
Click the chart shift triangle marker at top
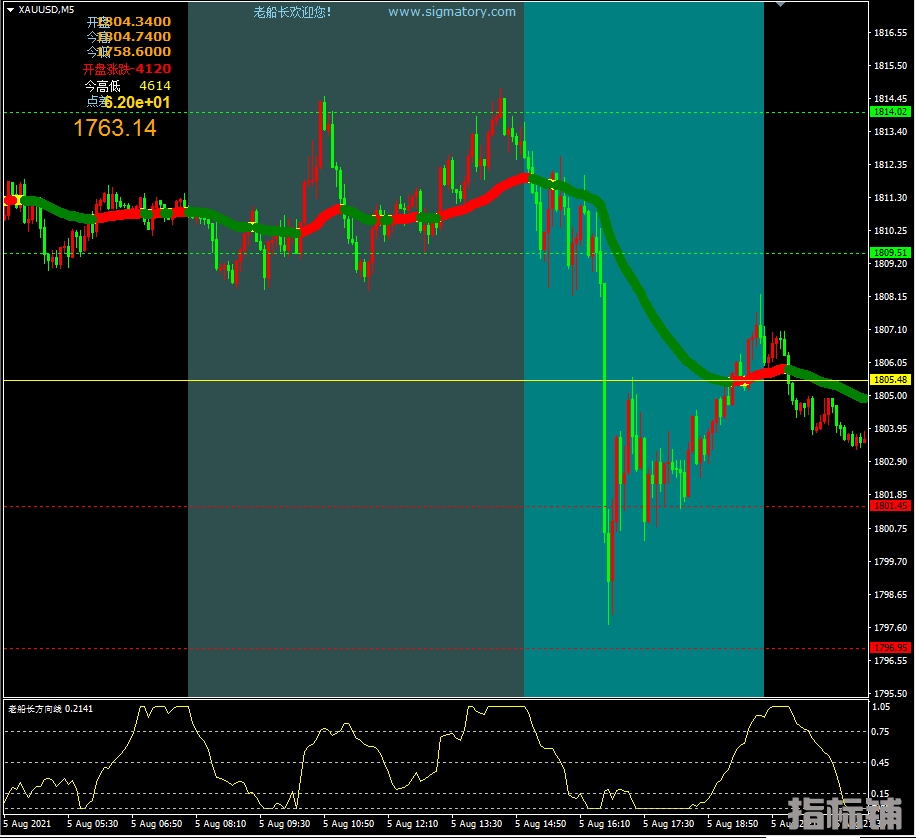(779, 6)
